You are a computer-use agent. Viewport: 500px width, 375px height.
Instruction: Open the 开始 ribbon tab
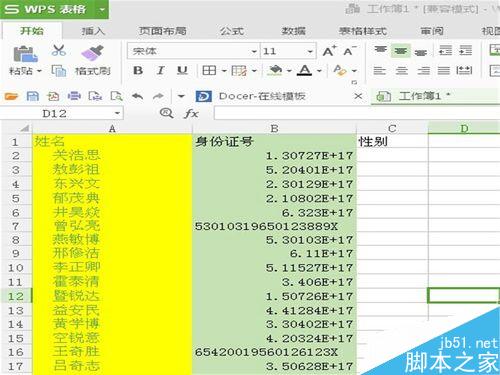(x=32, y=31)
